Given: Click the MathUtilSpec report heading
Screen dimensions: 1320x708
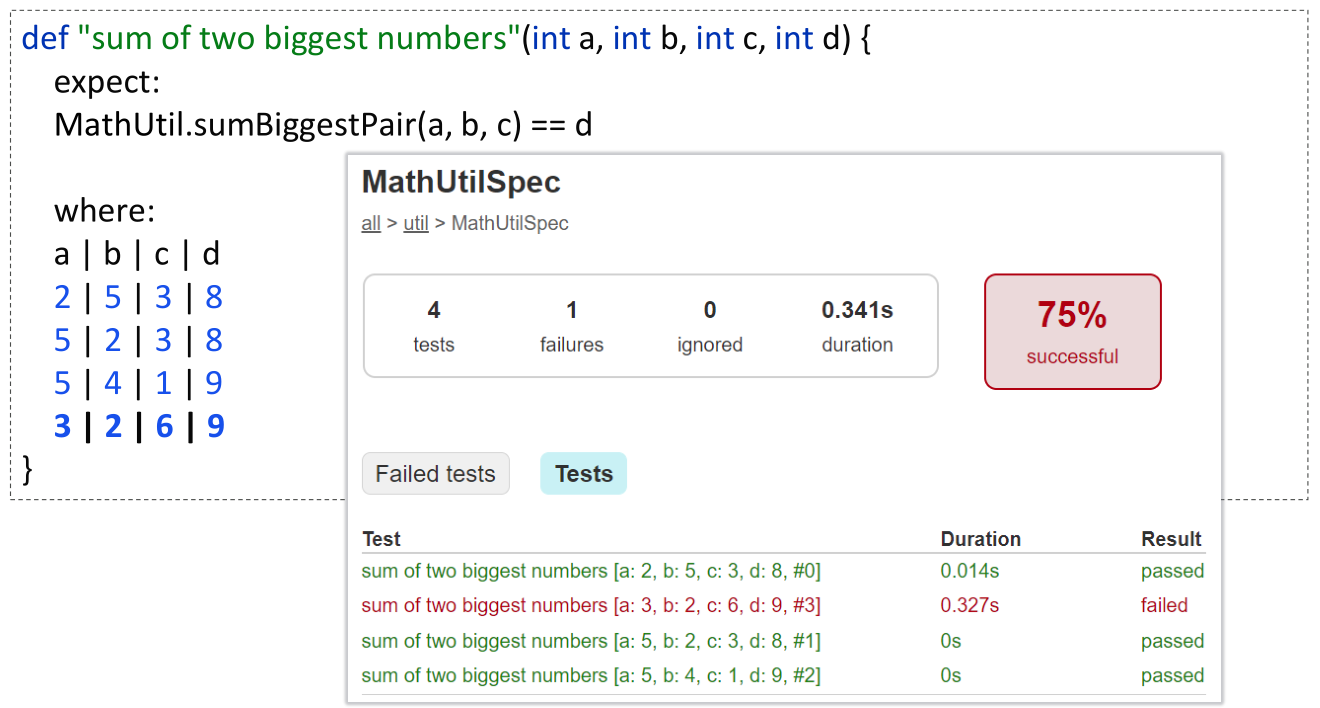Looking at the screenshot, I should 461,182.
